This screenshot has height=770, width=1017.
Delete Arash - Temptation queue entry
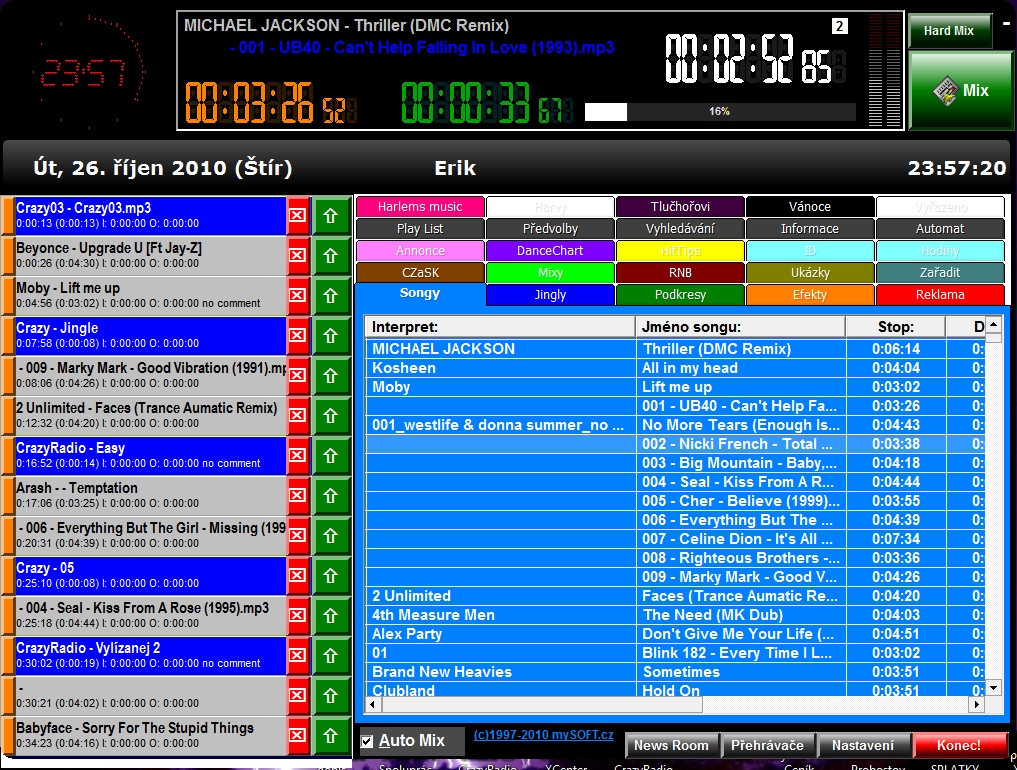tap(298, 496)
